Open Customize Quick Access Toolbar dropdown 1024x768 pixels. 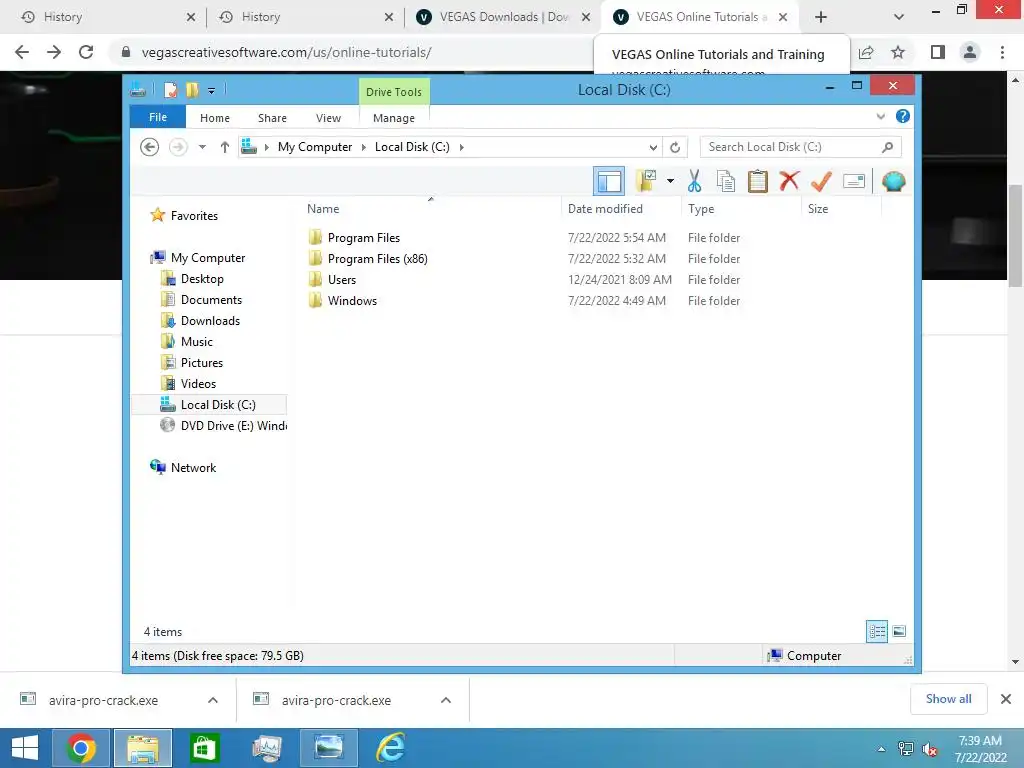coord(212,90)
